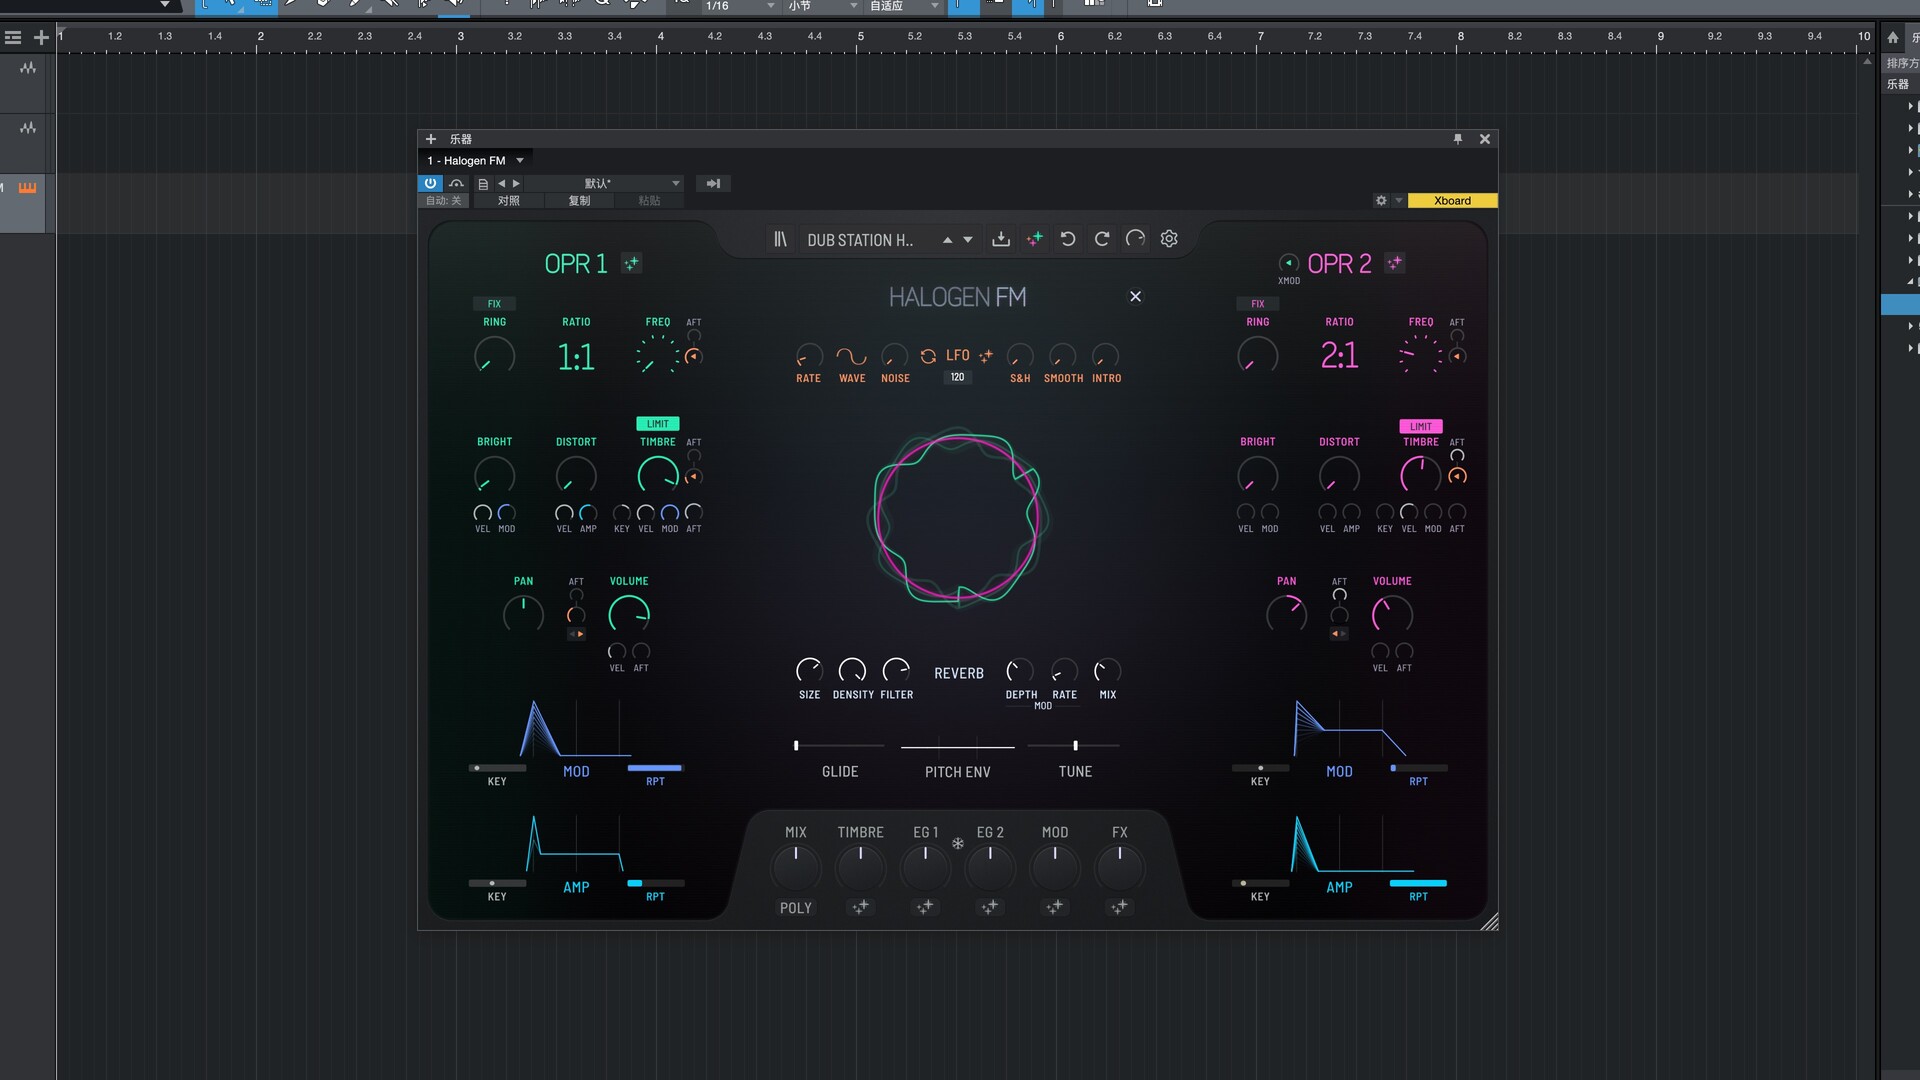1920x1080 pixels.
Task: Redo the change in Halogen FM
Action: click(1102, 239)
